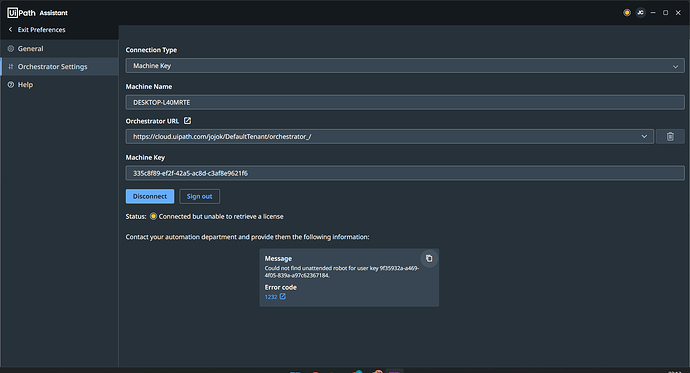Click the Connection Type label
Viewport: 690px width, 373px height.
(151, 50)
